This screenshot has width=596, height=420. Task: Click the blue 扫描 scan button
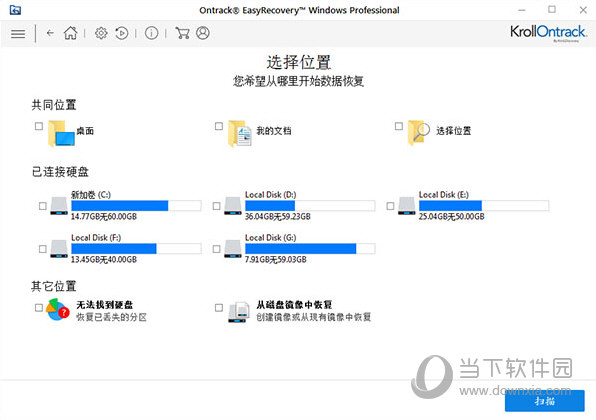click(544, 401)
